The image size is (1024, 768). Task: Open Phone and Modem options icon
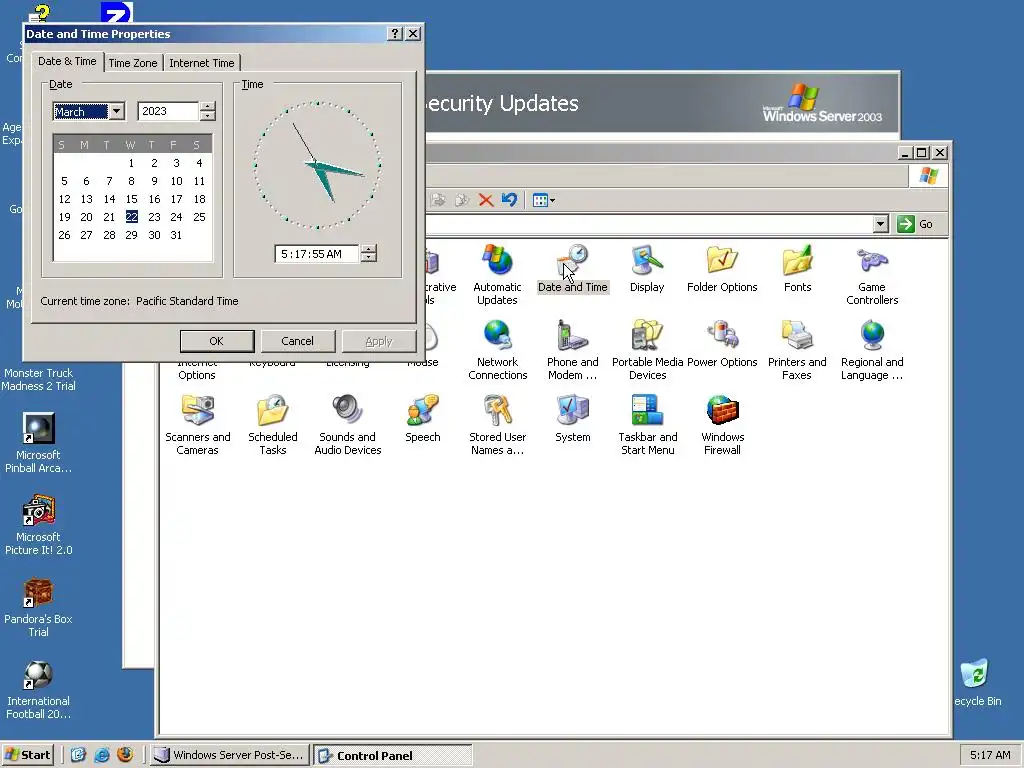click(573, 350)
